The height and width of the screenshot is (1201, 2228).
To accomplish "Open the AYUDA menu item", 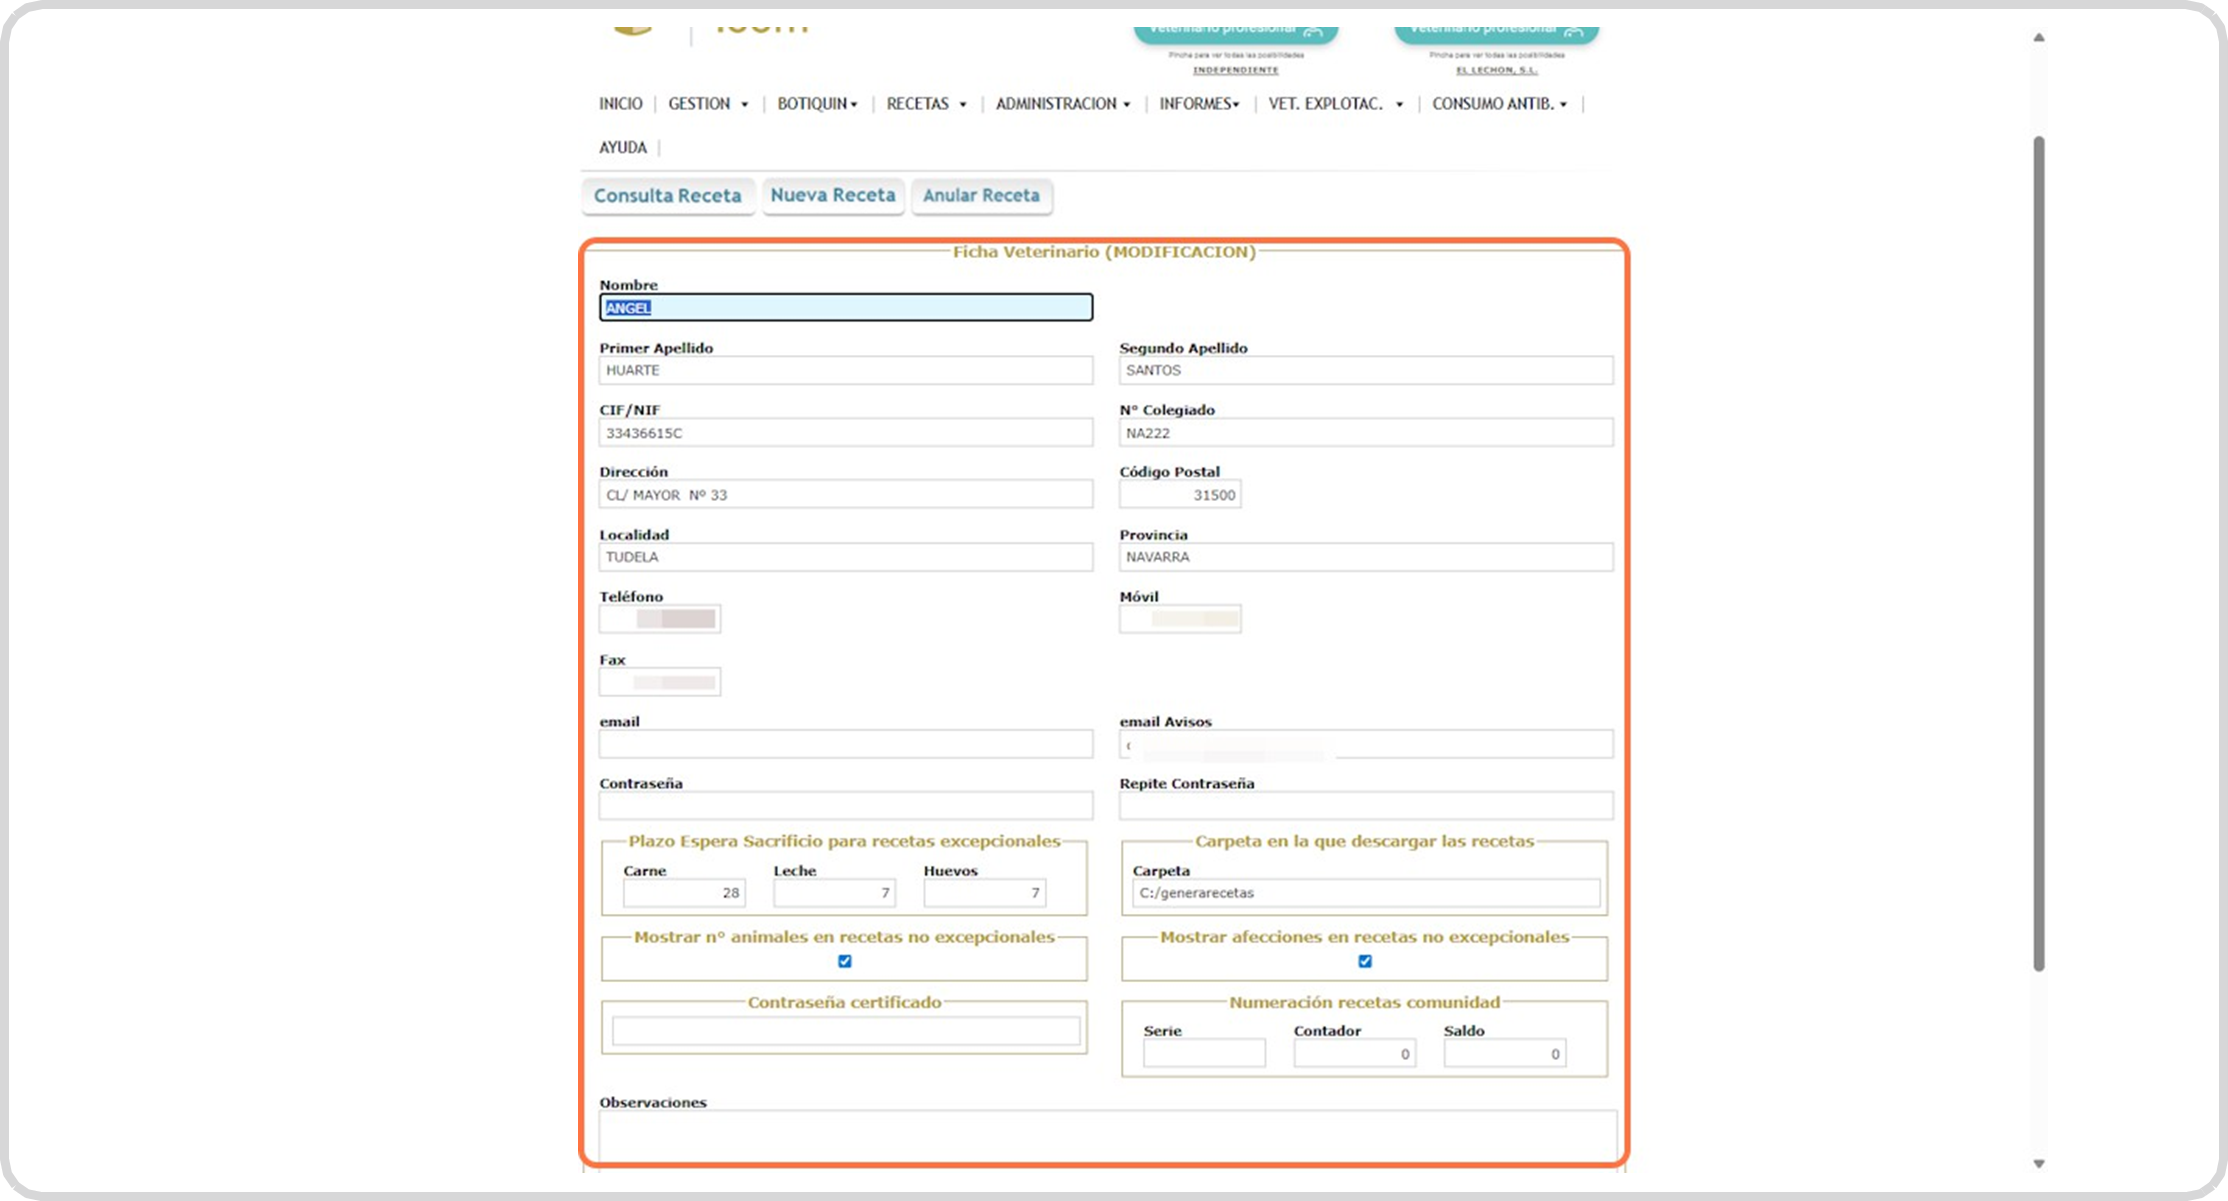I will [623, 148].
